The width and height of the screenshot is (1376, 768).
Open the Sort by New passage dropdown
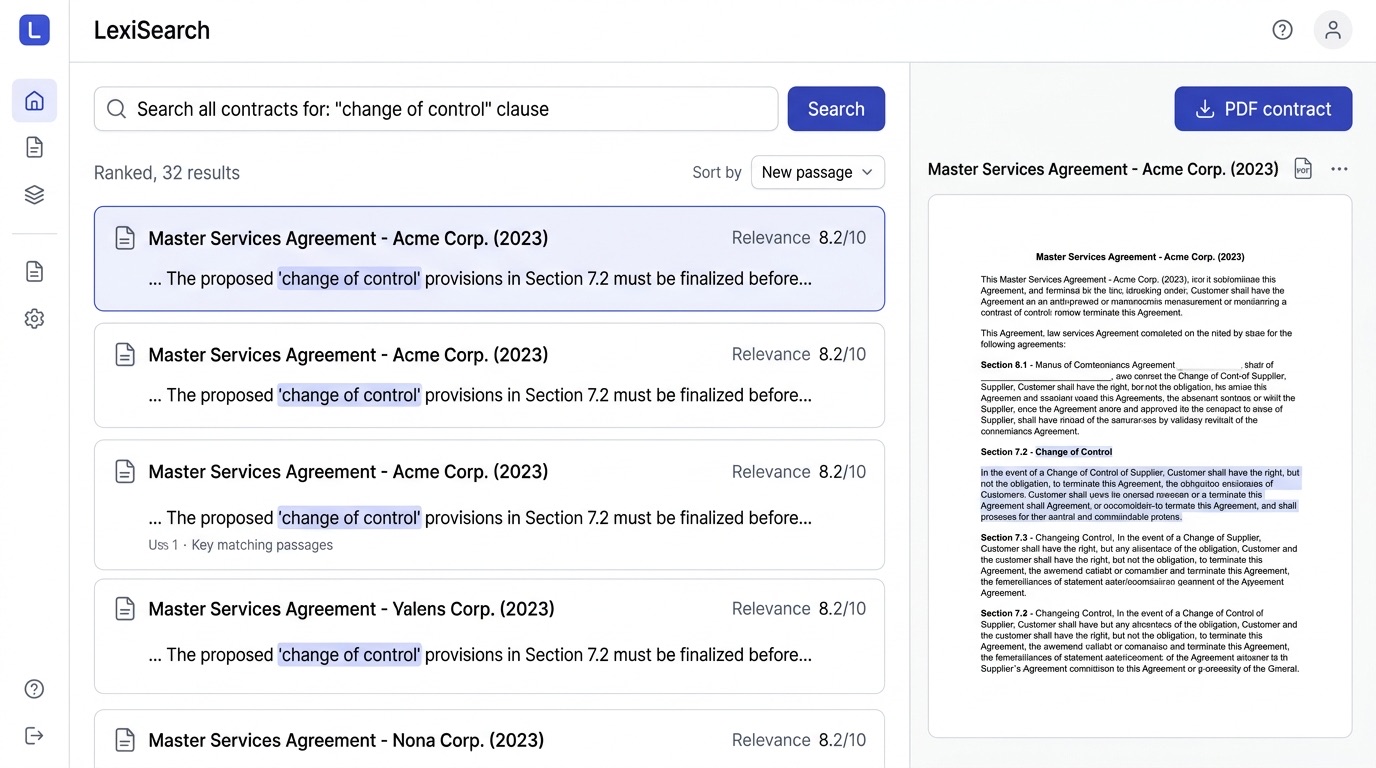[x=817, y=172]
